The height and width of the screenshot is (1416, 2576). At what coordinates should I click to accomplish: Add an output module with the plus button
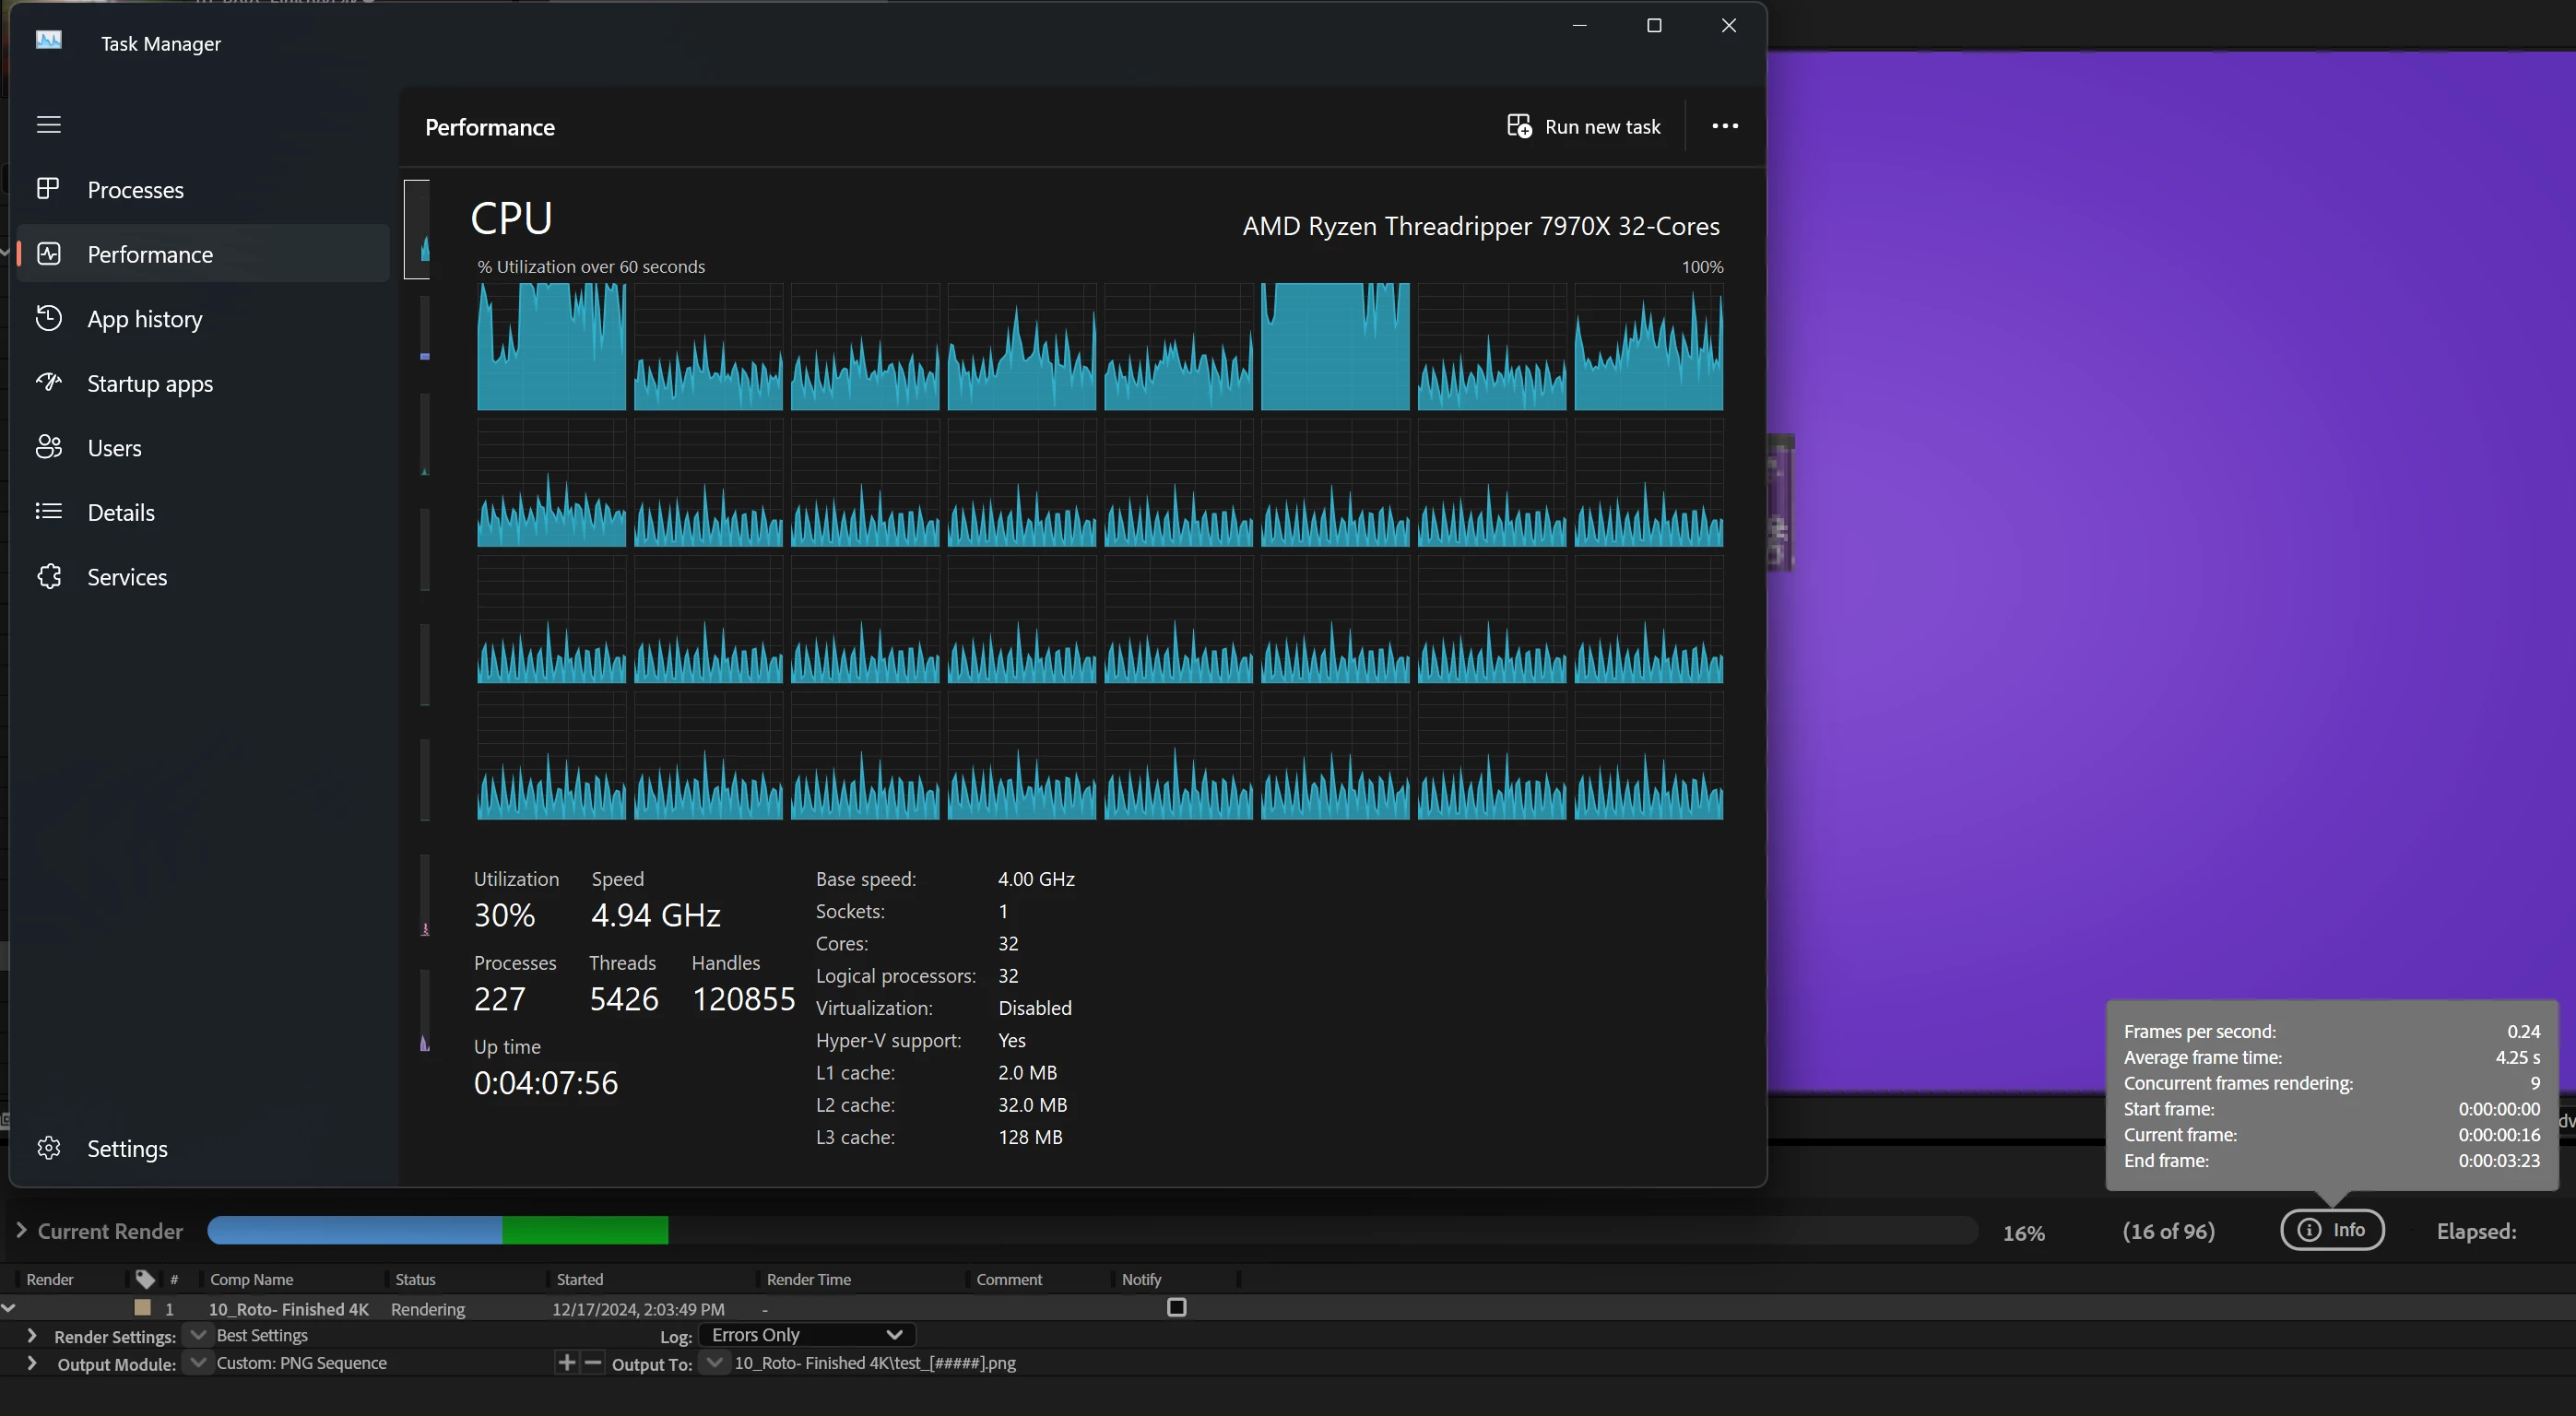[x=566, y=1362]
